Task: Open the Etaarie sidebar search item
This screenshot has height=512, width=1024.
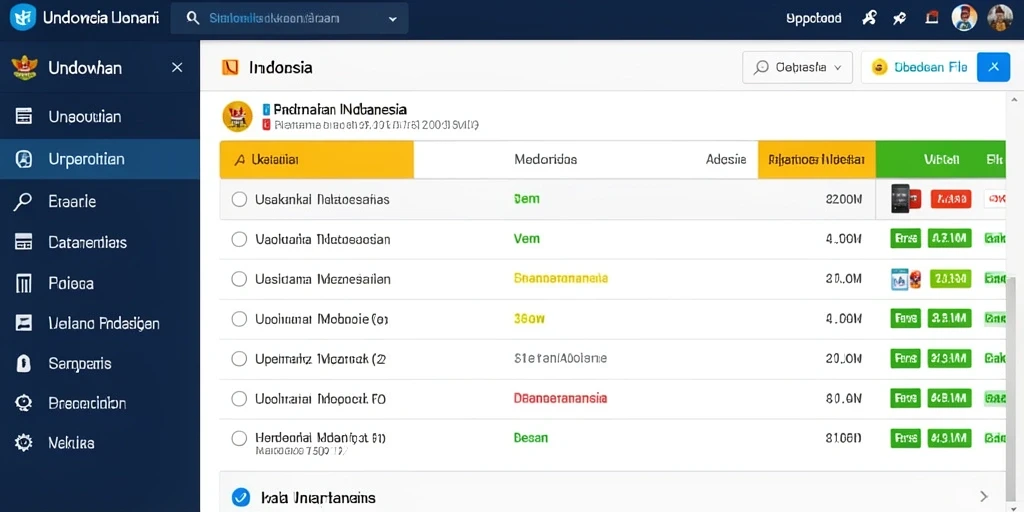Action: click(x=100, y=201)
